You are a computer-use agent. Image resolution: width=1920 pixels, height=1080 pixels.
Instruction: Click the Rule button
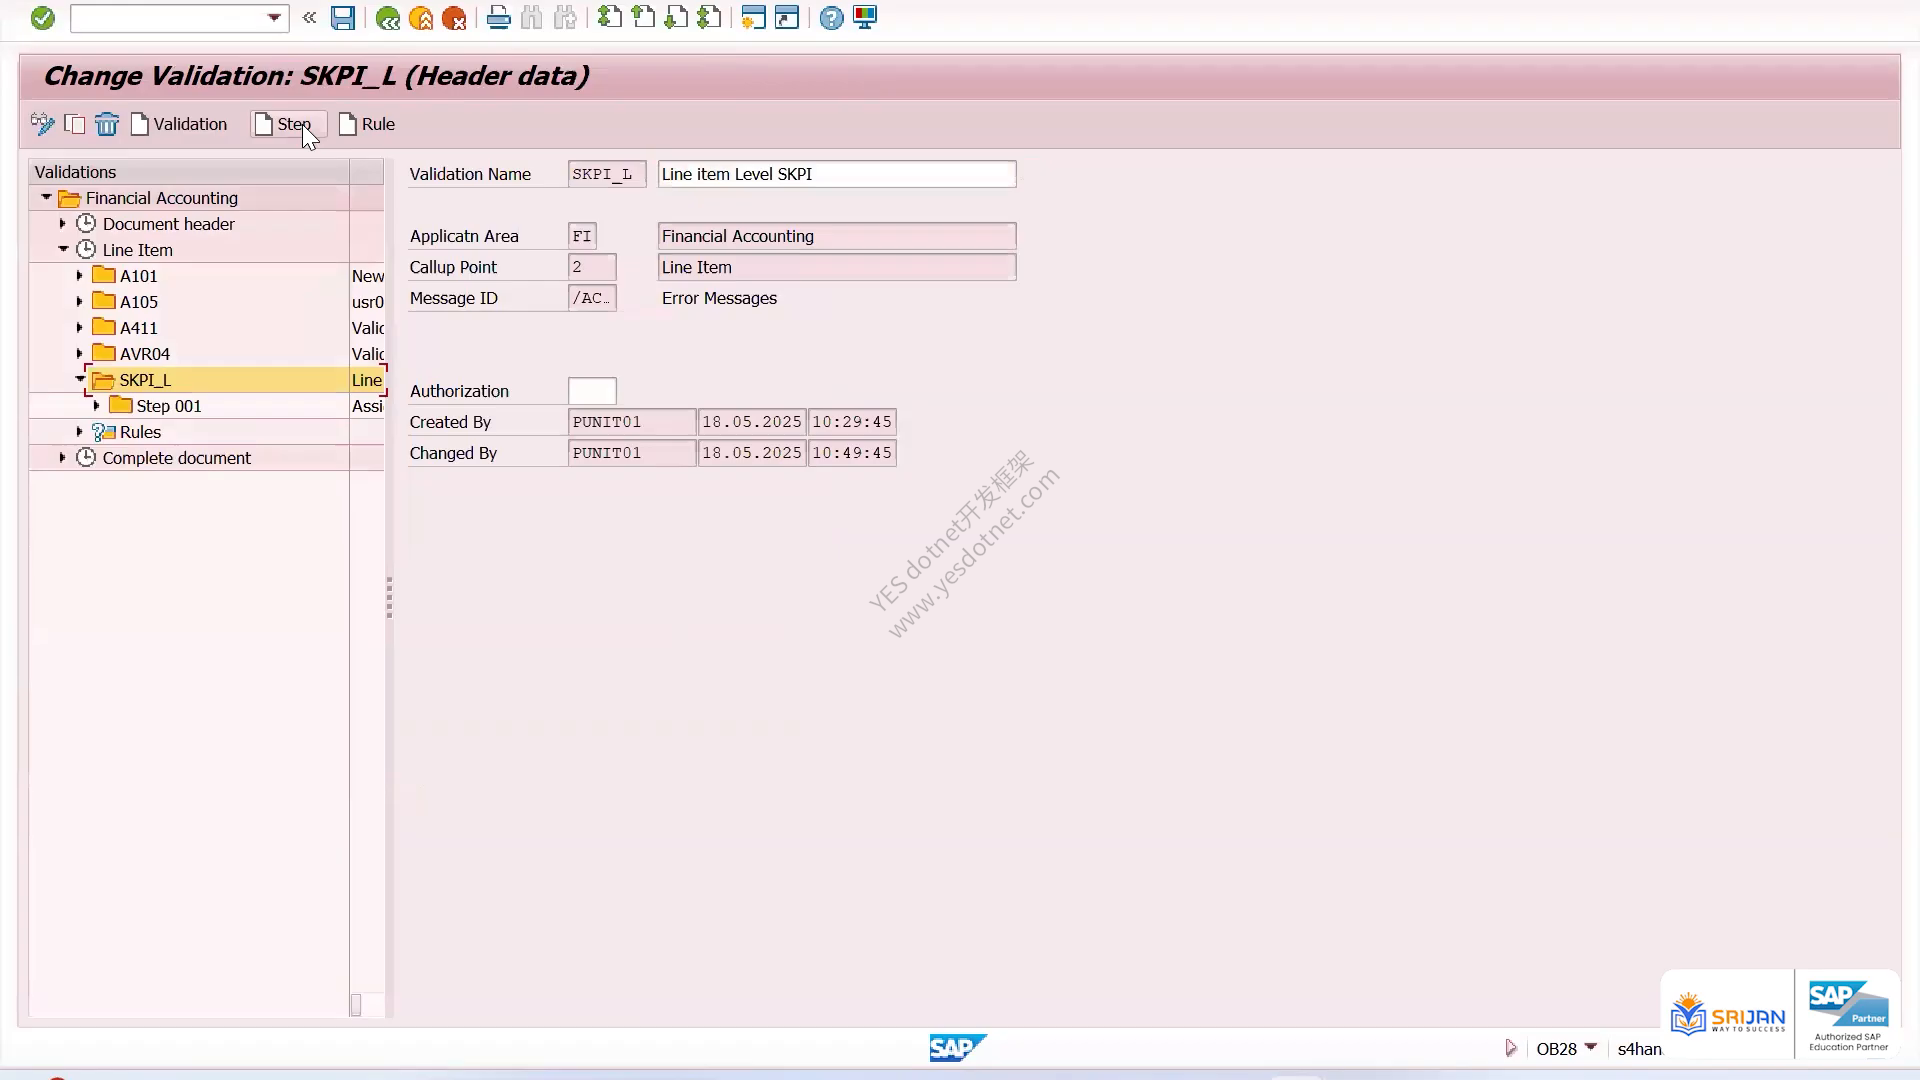(367, 124)
